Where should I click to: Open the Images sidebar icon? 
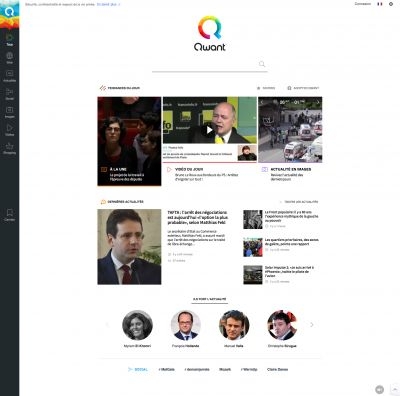click(x=9, y=110)
